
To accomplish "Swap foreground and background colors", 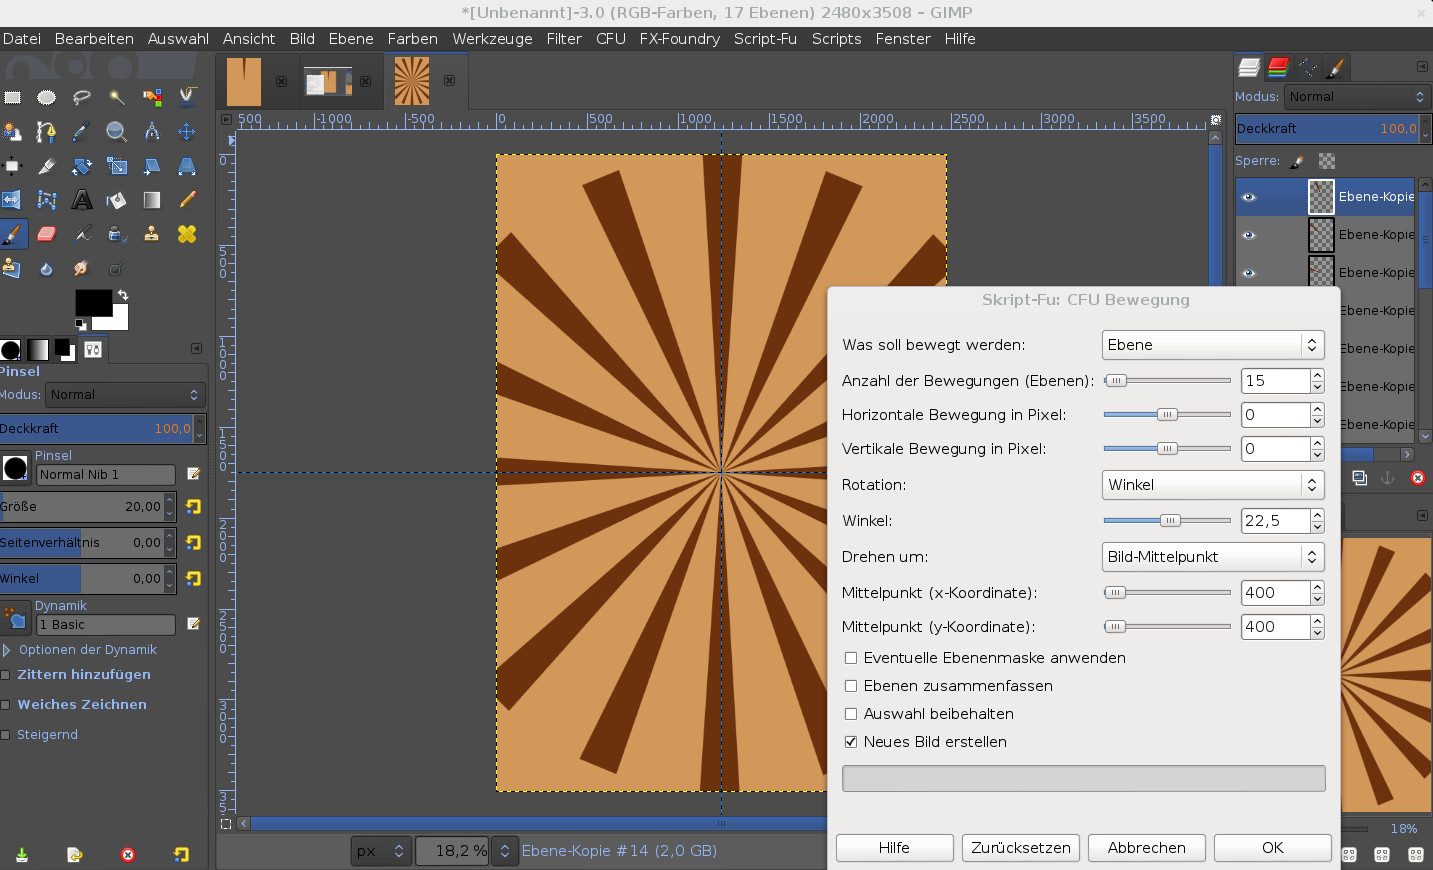I will 123,295.
